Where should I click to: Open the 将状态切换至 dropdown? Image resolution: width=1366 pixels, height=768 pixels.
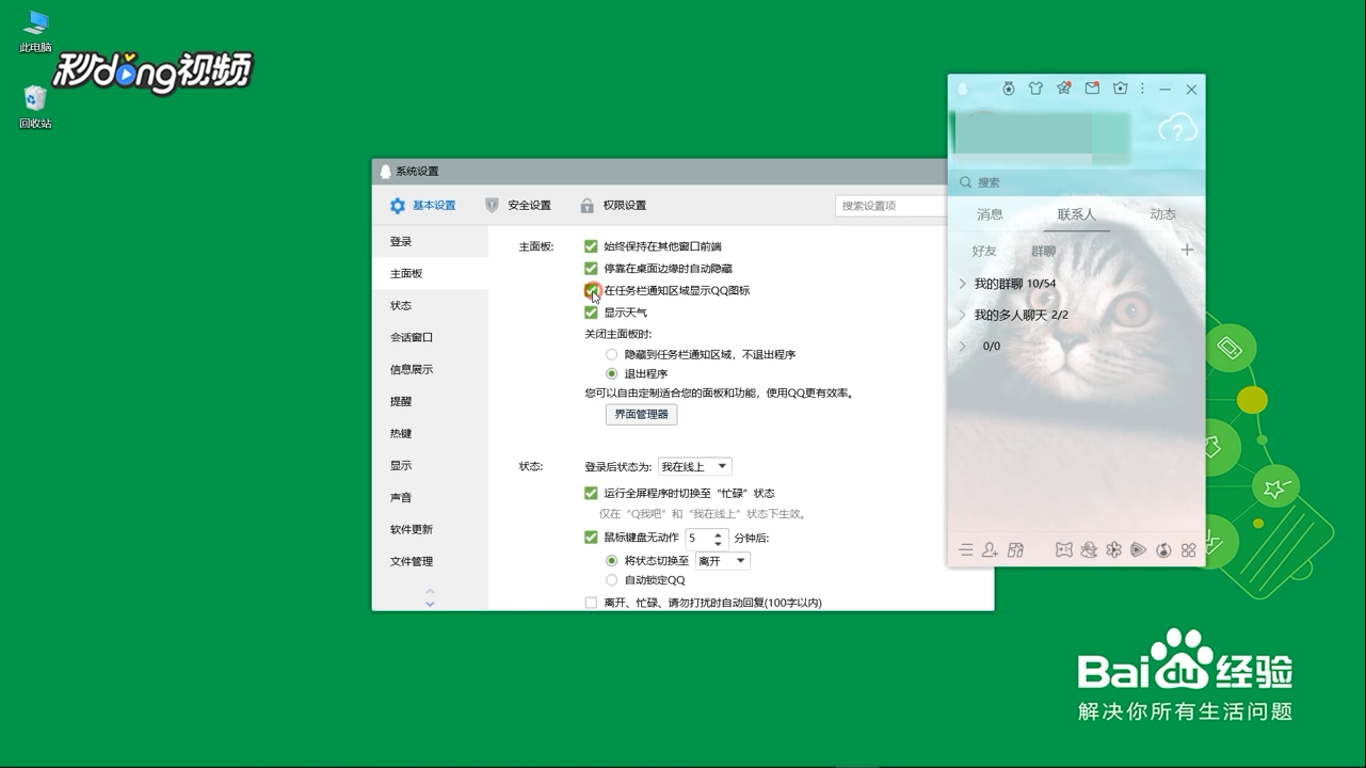point(721,560)
